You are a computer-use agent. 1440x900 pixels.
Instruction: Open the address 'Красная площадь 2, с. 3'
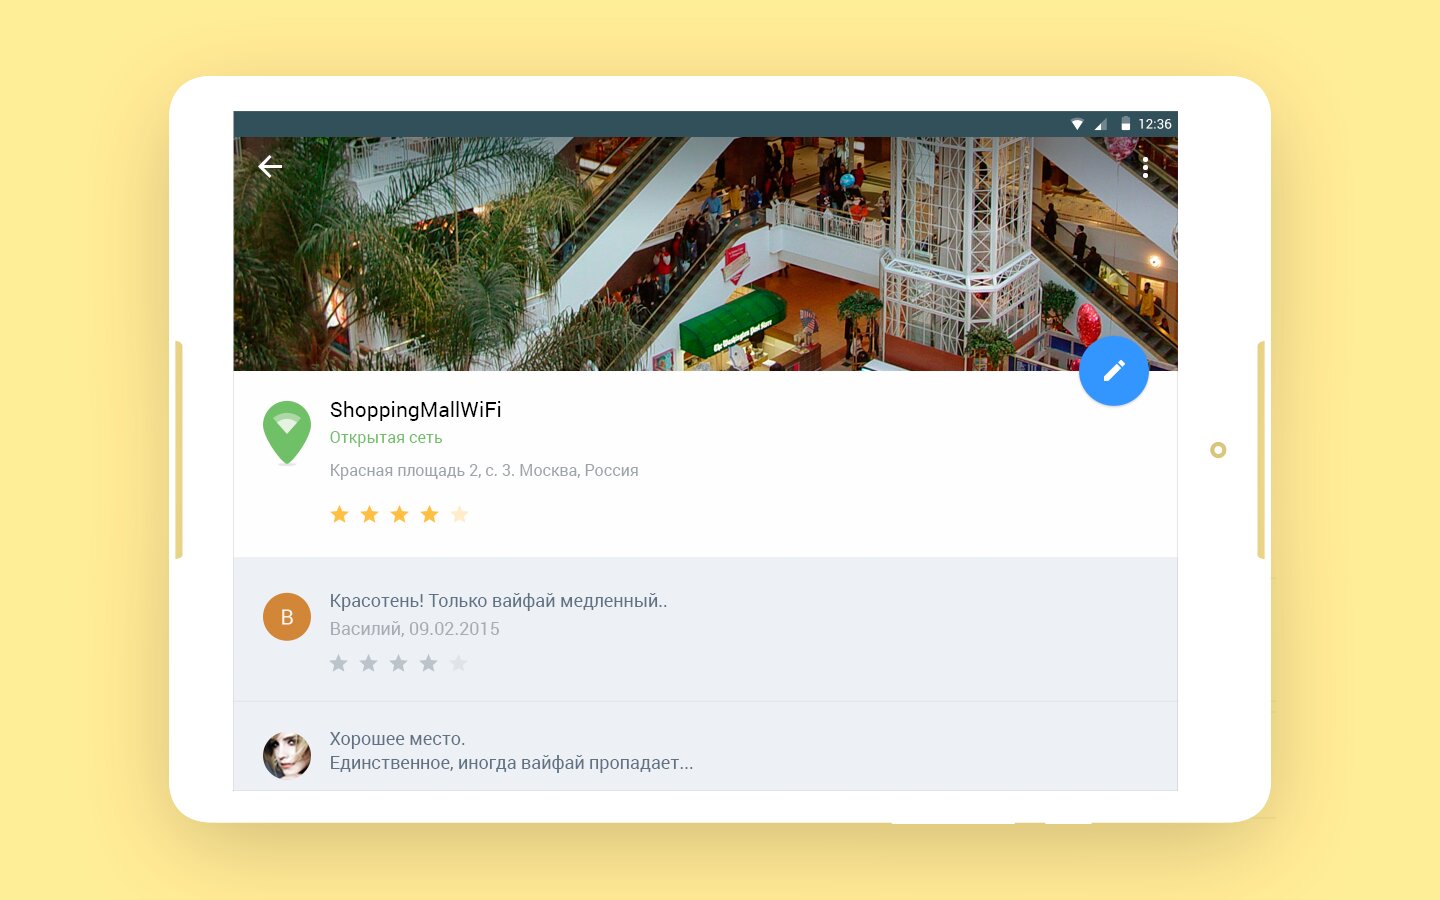484,471
